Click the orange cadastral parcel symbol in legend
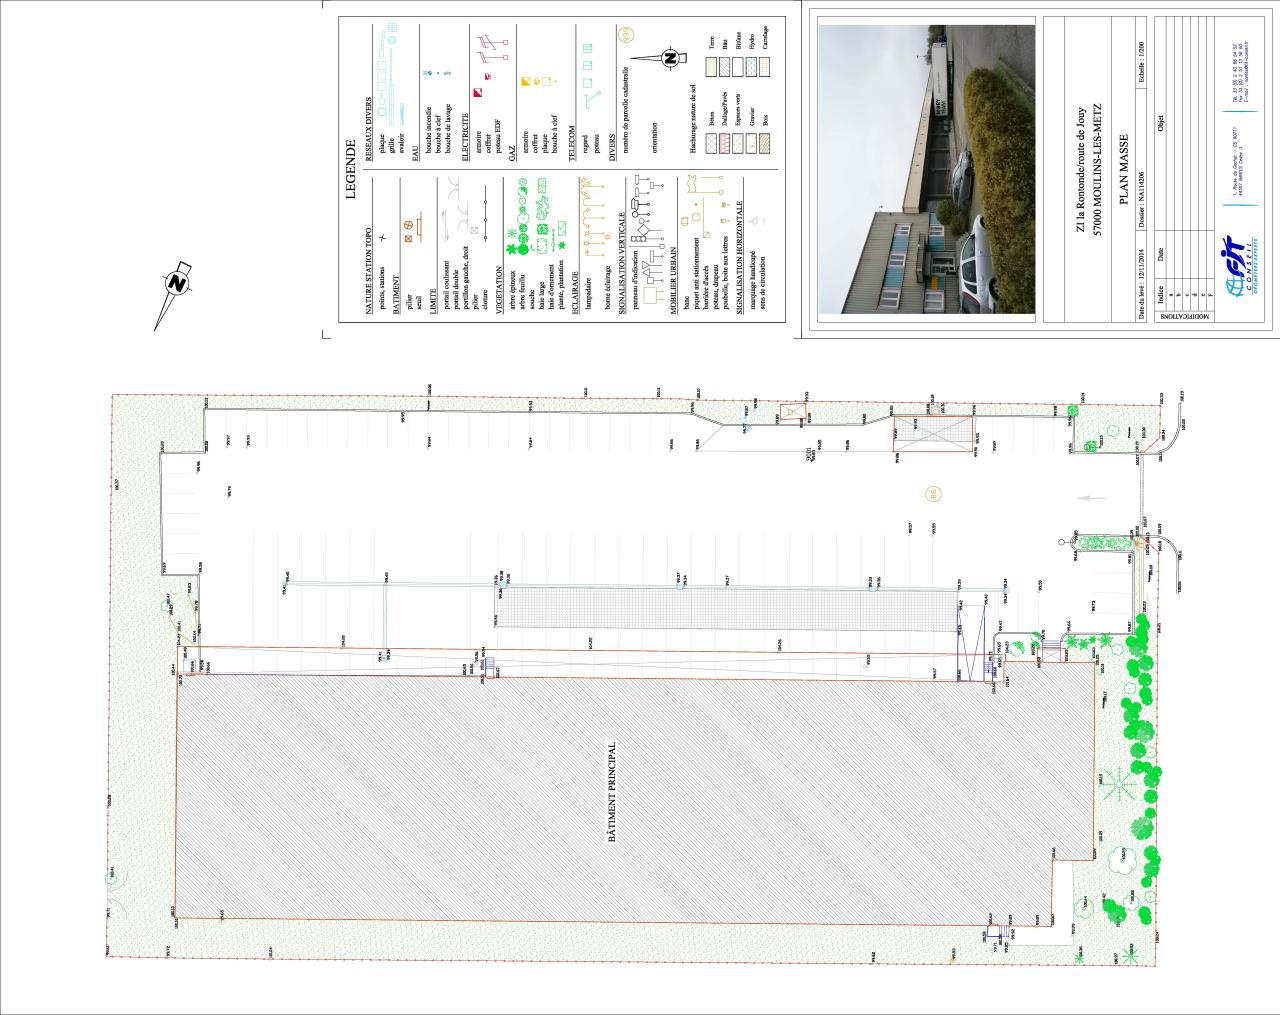1280x1015 pixels. pos(628,34)
